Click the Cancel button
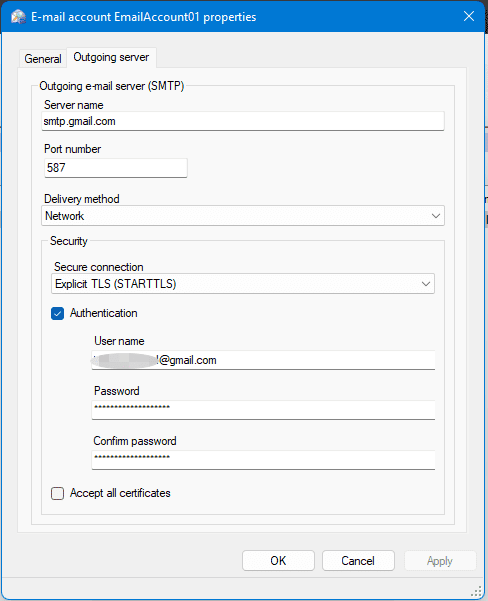488x601 pixels. [358, 561]
